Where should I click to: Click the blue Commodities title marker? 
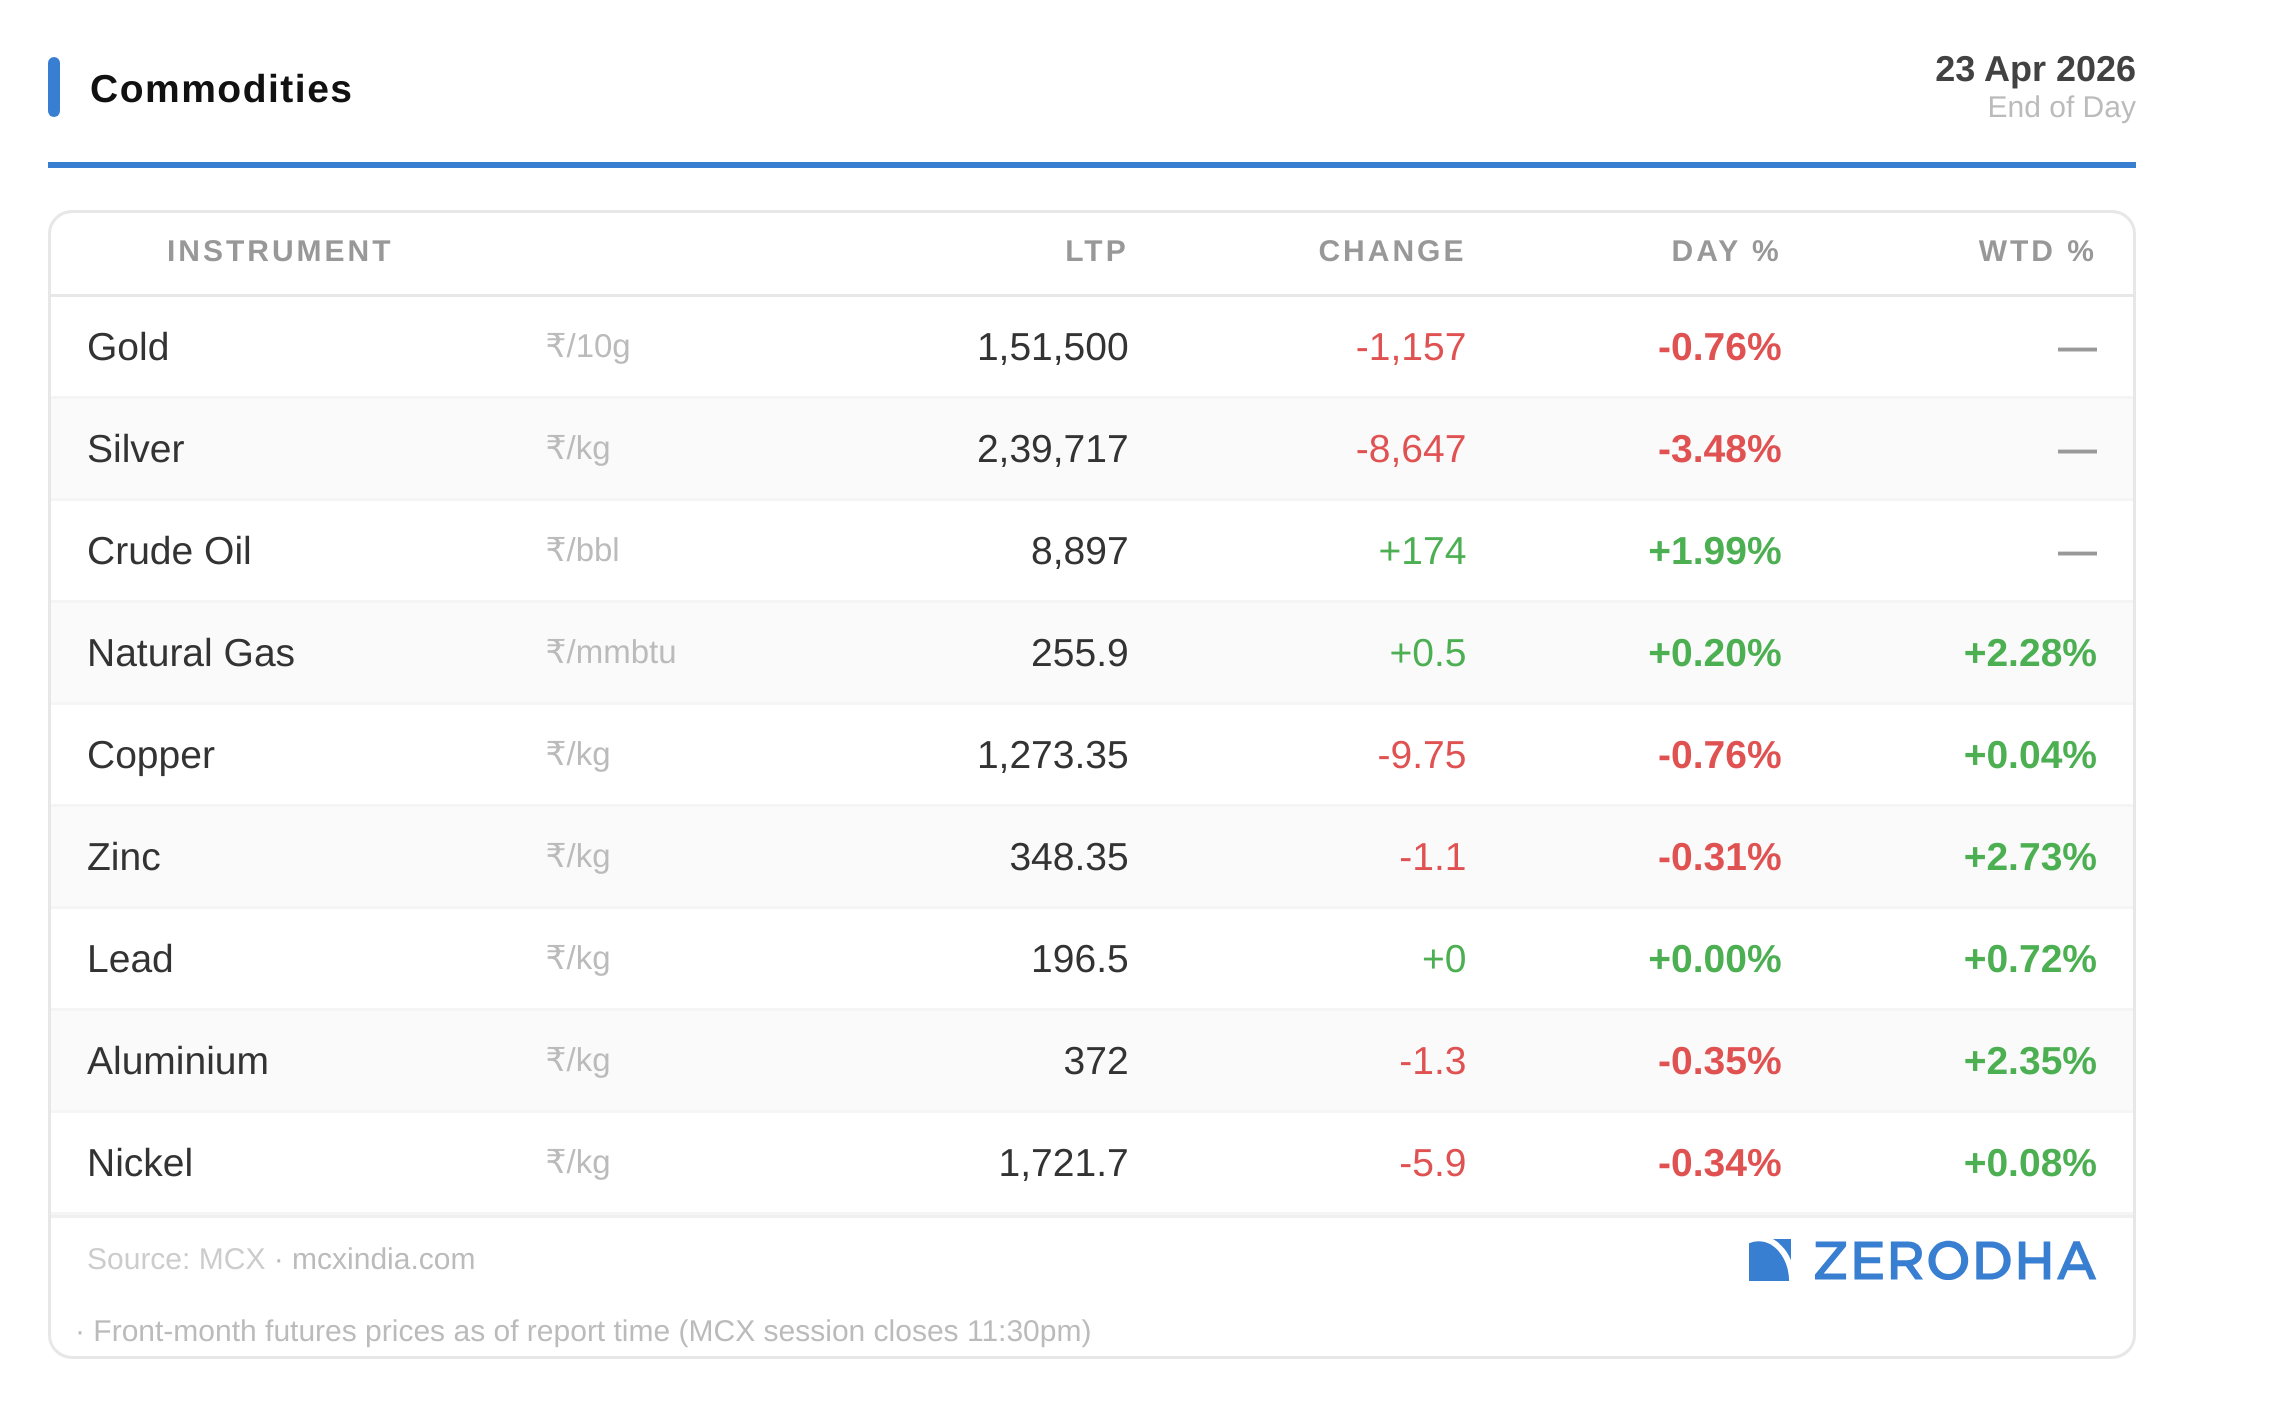pos(54,87)
